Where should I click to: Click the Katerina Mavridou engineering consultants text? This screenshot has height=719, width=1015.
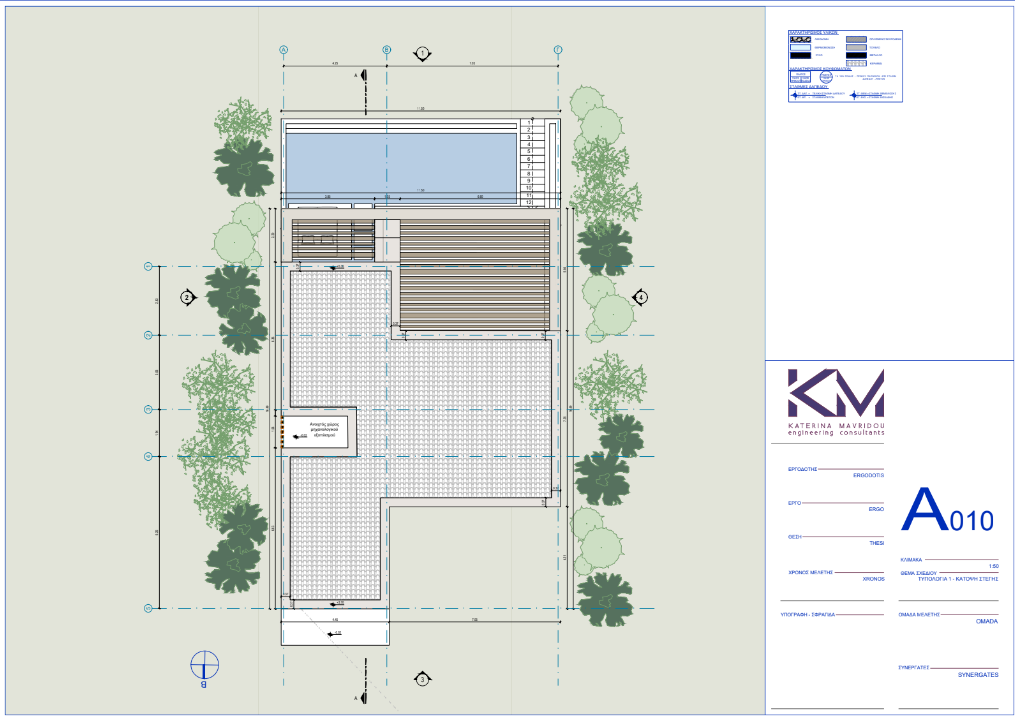coord(835,429)
